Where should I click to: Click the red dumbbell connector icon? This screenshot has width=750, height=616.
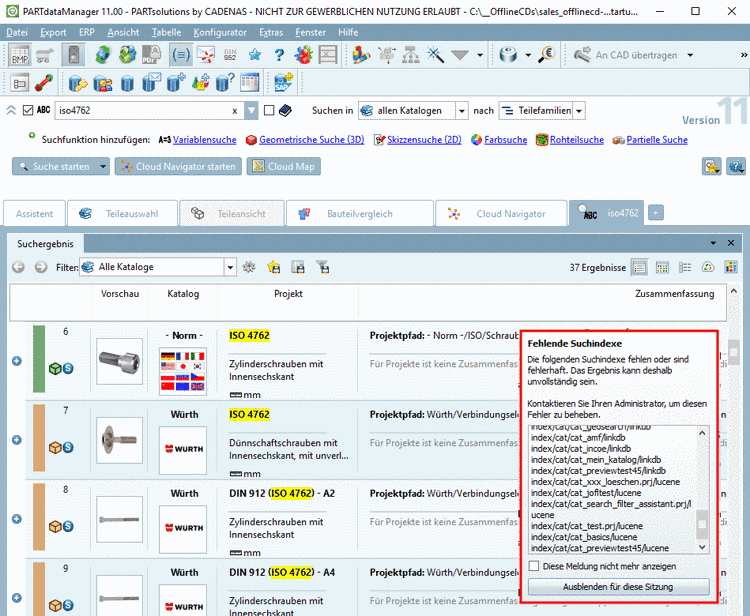44,83
